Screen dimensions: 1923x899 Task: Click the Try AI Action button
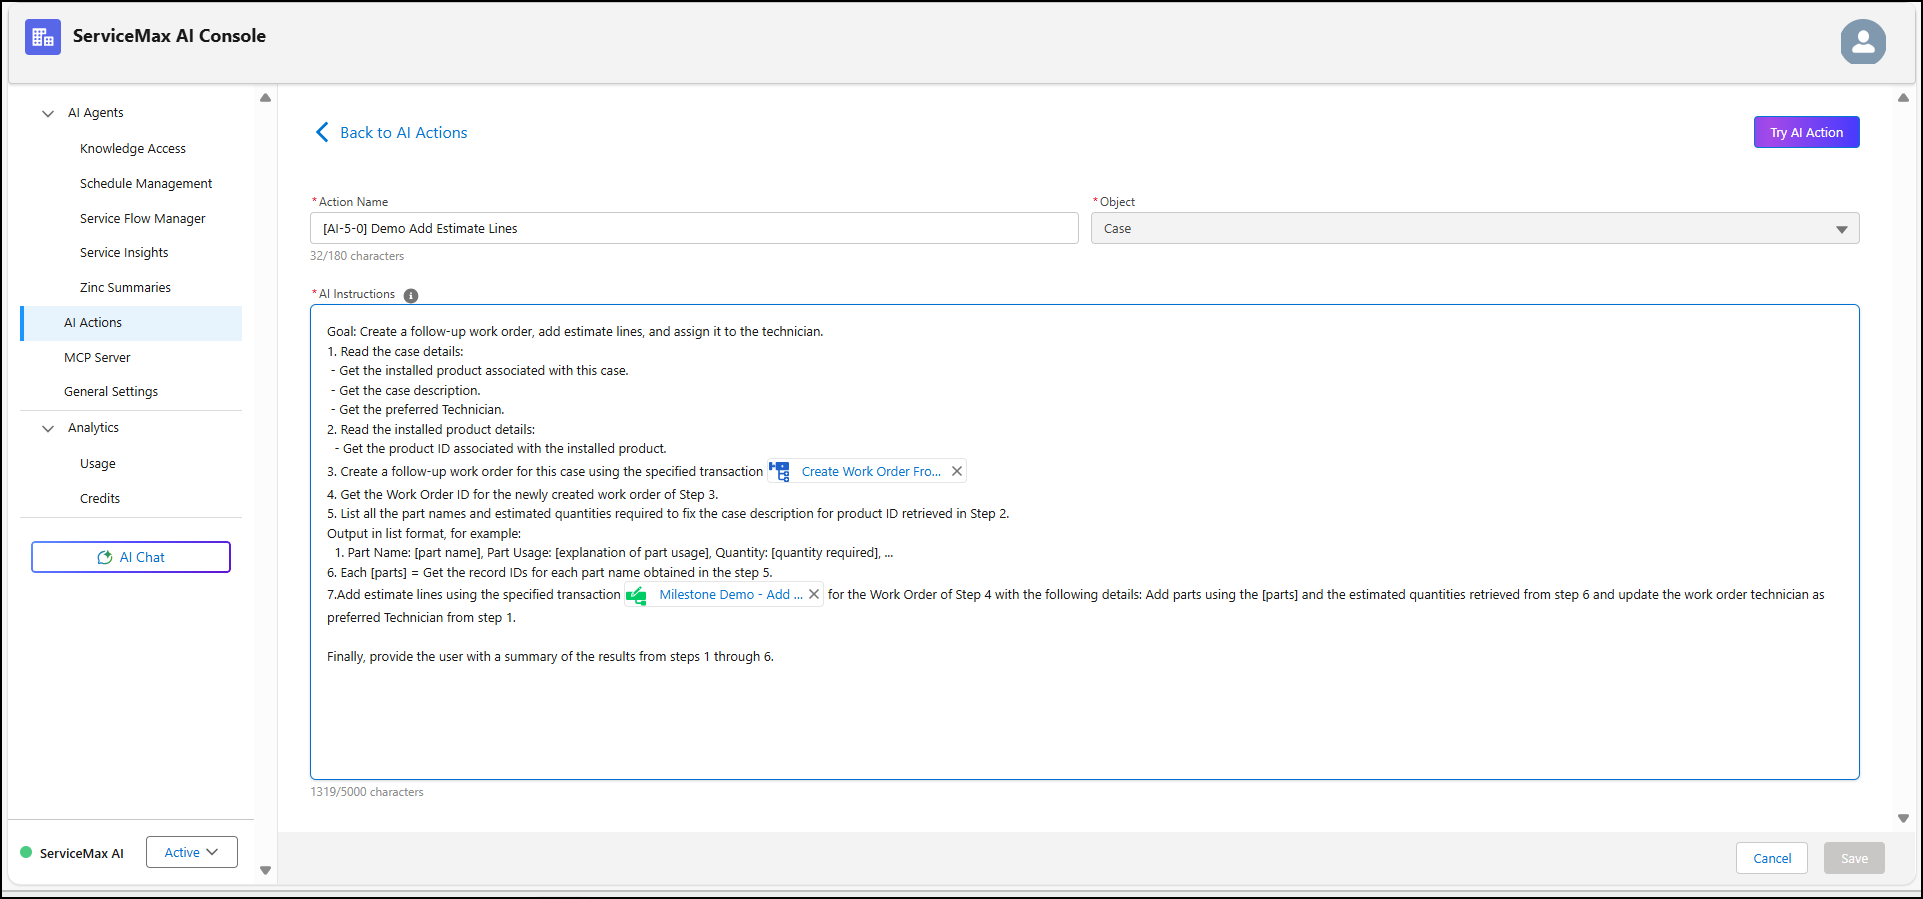click(x=1806, y=132)
